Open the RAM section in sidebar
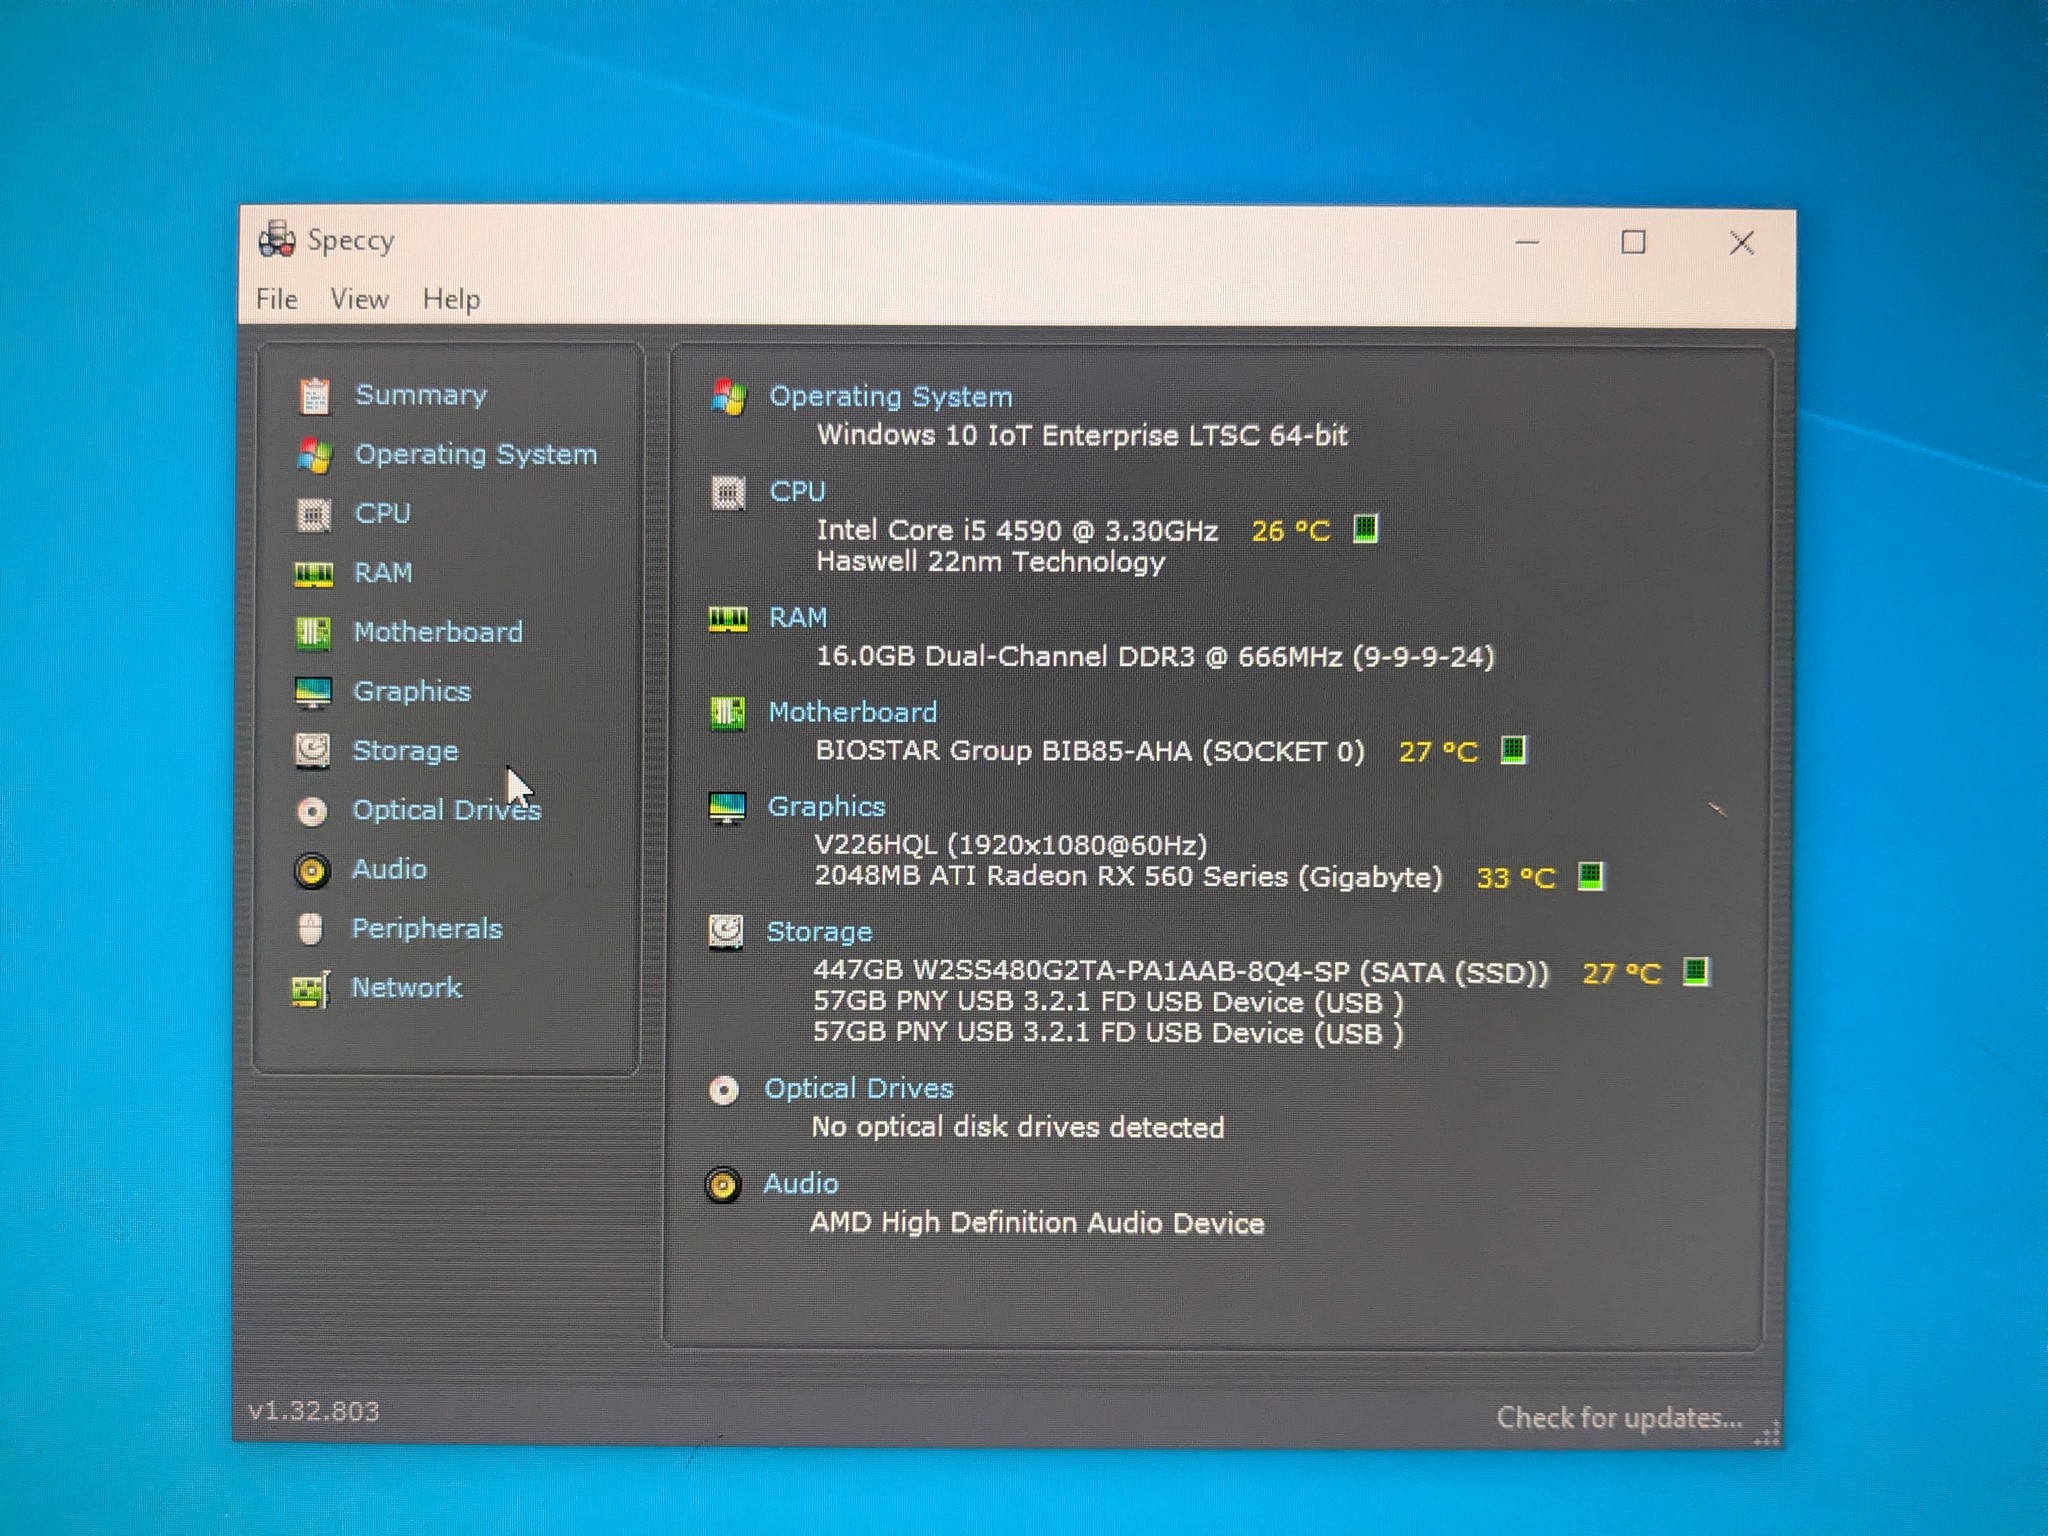Screen dimensions: 2048x1536 coord(383,572)
